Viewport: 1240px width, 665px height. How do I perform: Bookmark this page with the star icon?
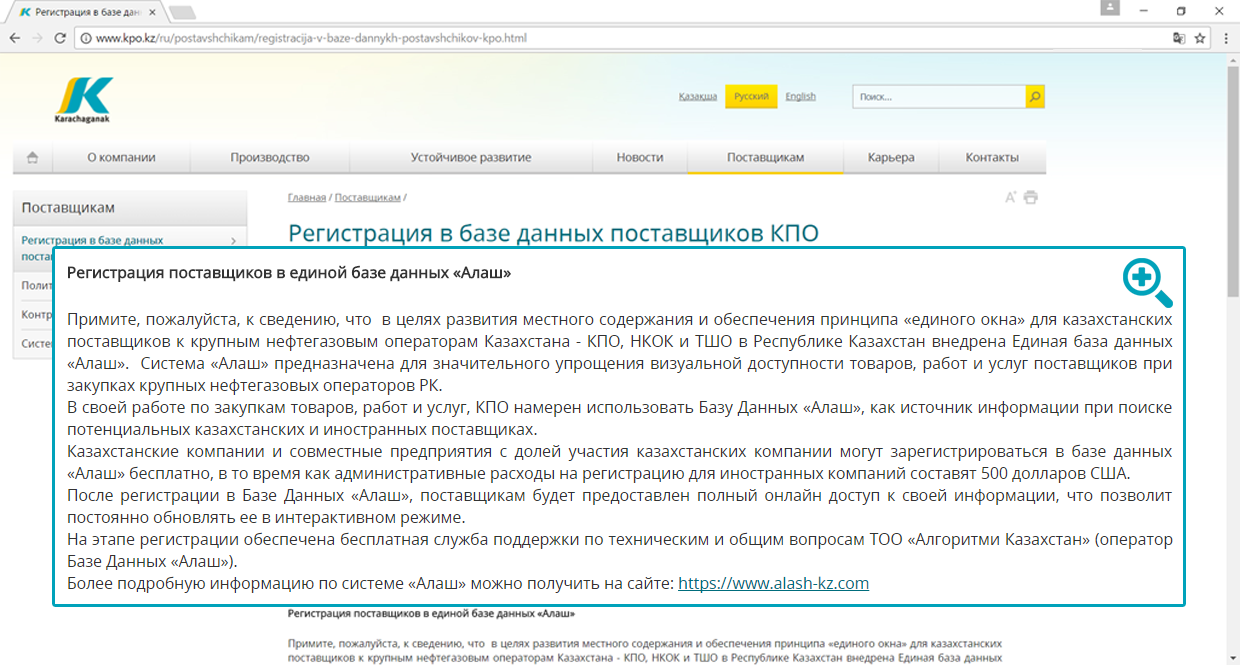pyautogui.click(x=1199, y=38)
